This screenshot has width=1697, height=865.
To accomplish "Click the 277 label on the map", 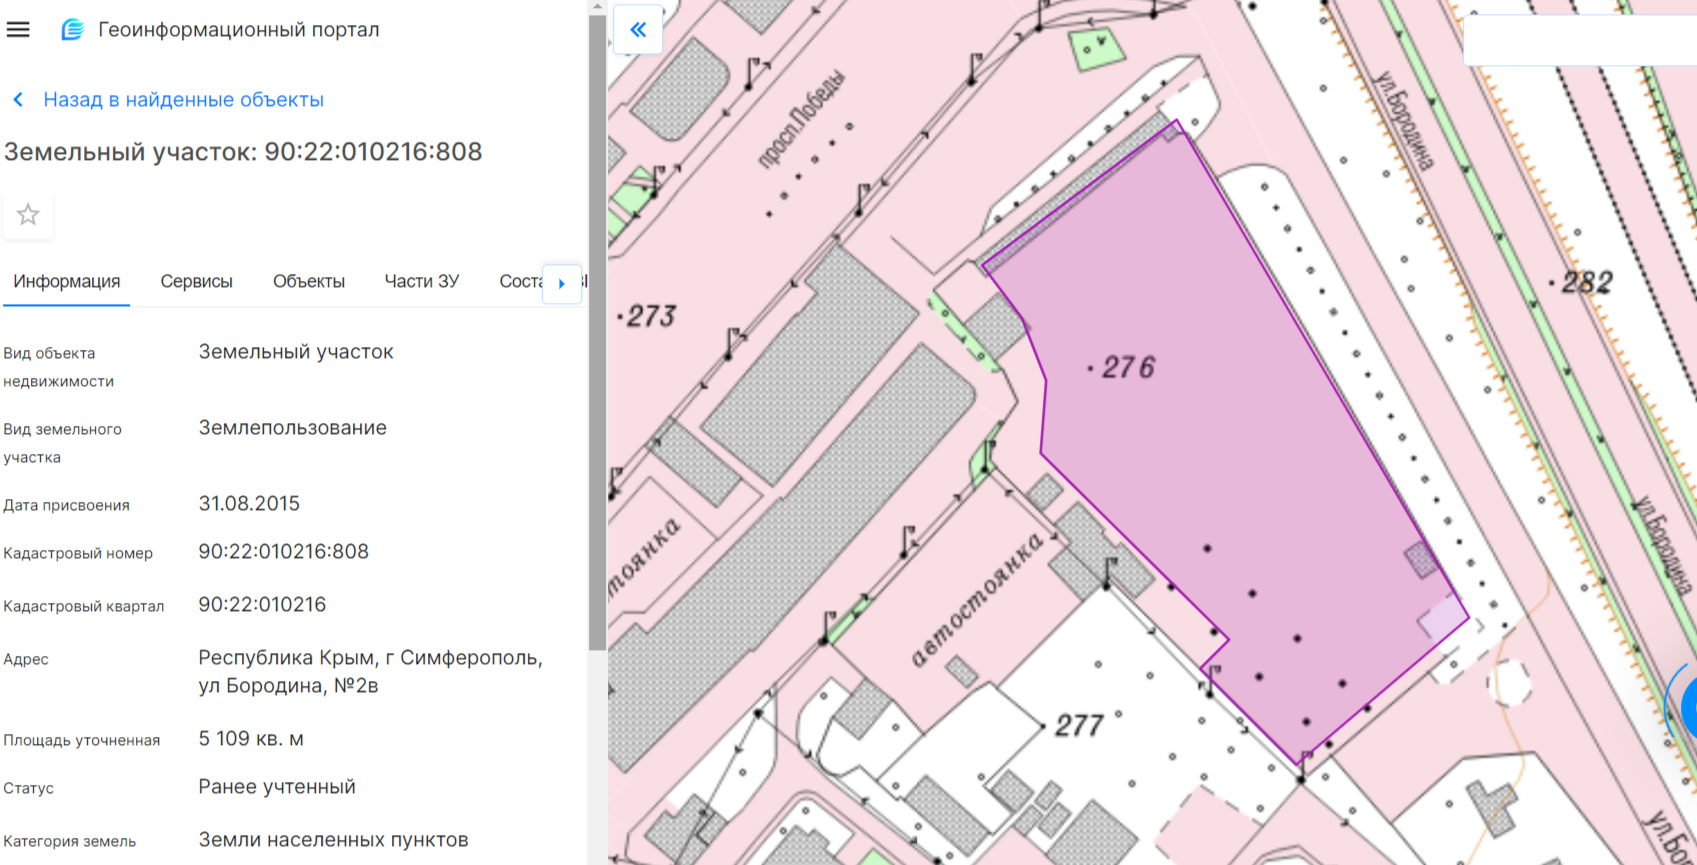I will (x=1079, y=725).
